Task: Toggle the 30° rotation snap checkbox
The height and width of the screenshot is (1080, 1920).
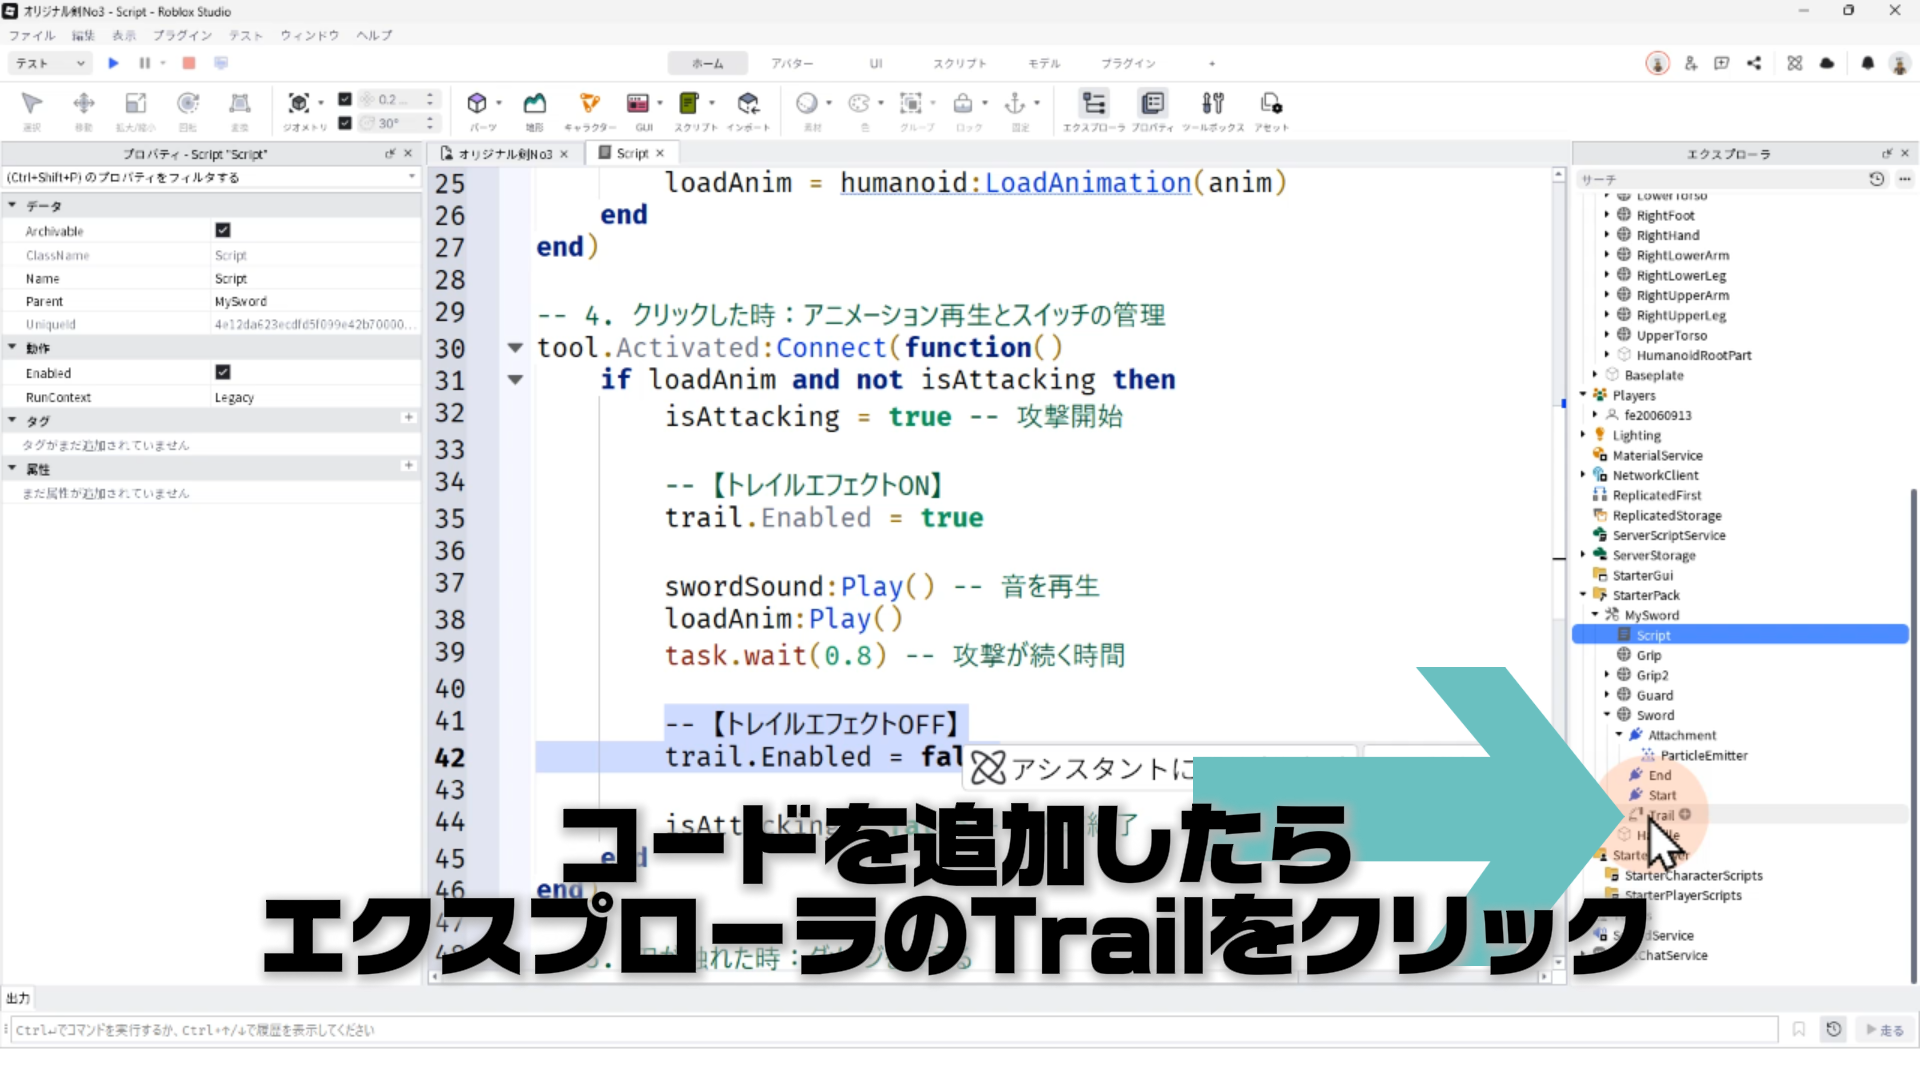Action: click(345, 123)
